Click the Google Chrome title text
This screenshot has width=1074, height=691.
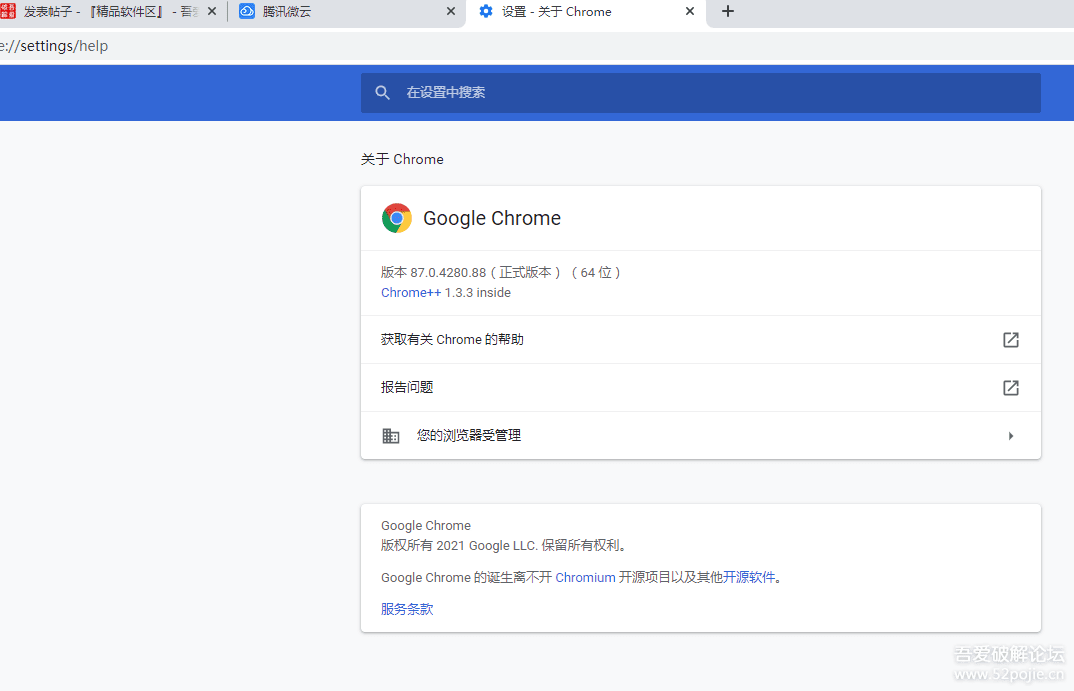pos(492,218)
